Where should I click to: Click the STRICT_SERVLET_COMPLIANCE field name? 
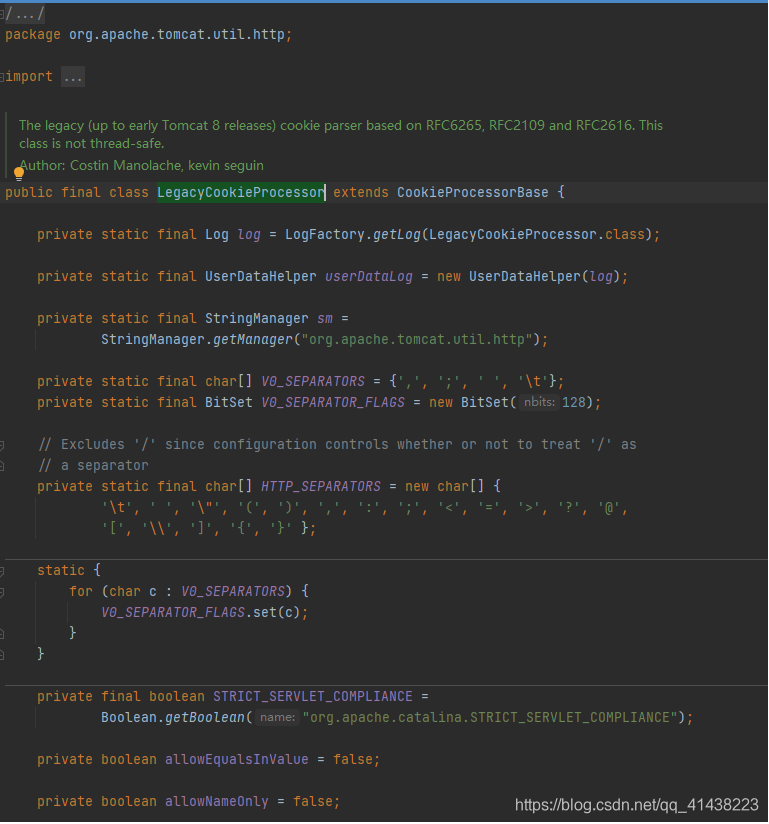(313, 697)
